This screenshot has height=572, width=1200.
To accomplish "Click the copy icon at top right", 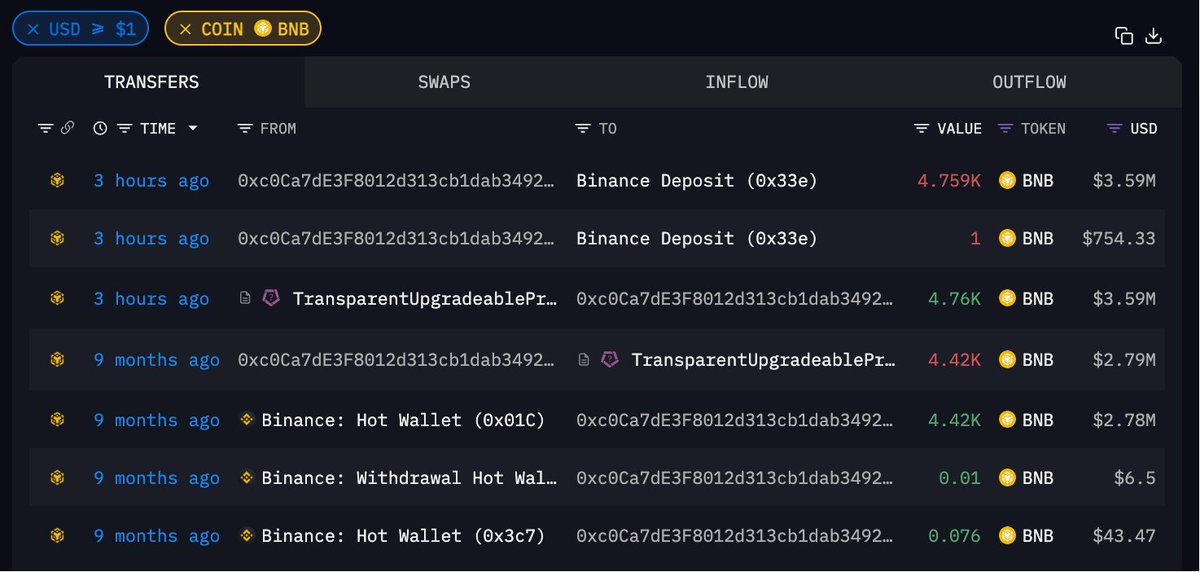I will (1124, 36).
